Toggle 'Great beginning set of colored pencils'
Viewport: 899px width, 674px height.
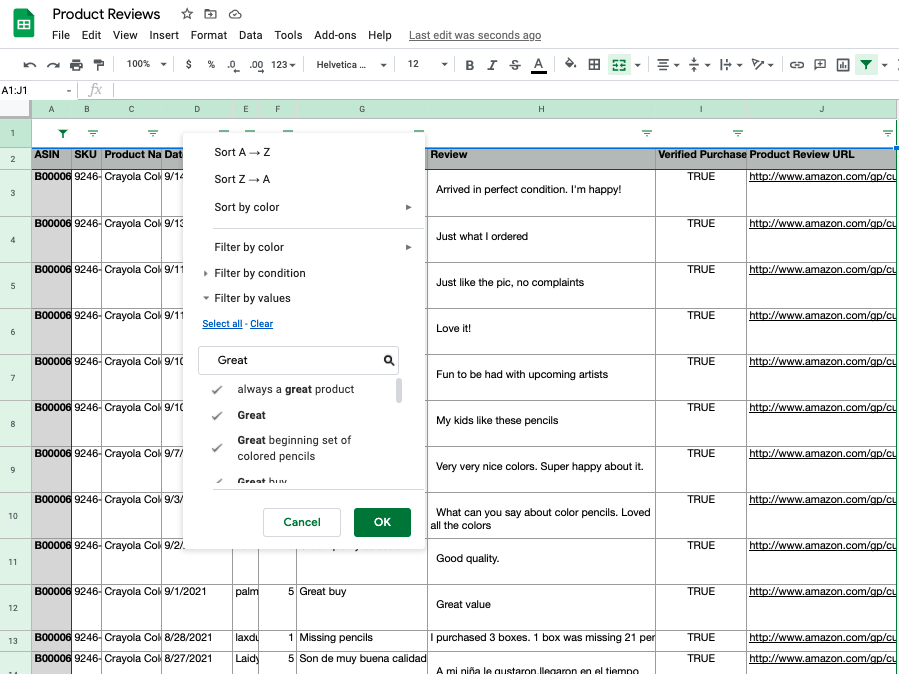(x=217, y=448)
